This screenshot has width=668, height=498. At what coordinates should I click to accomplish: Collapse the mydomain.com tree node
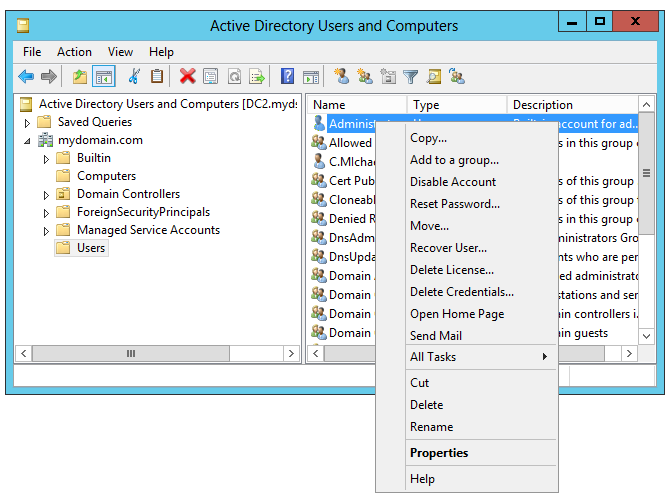pos(28,140)
